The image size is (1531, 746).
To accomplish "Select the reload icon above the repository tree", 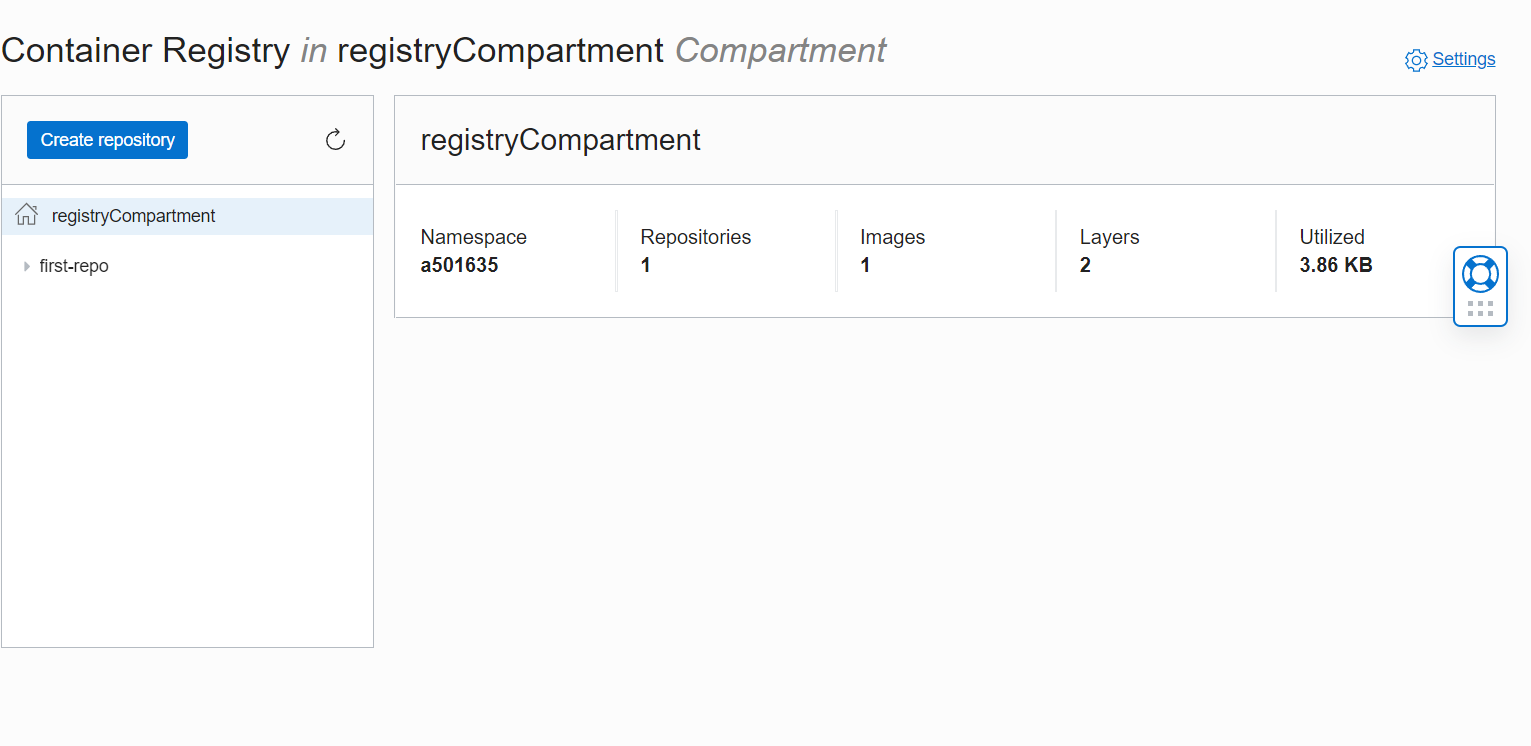I will click(x=335, y=140).
